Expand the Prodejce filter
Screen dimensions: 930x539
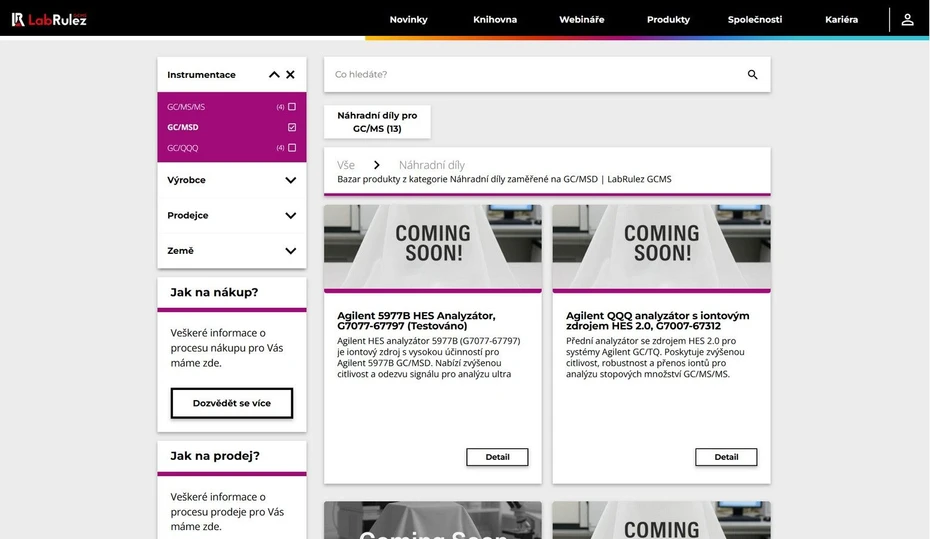pyautogui.click(x=290, y=216)
